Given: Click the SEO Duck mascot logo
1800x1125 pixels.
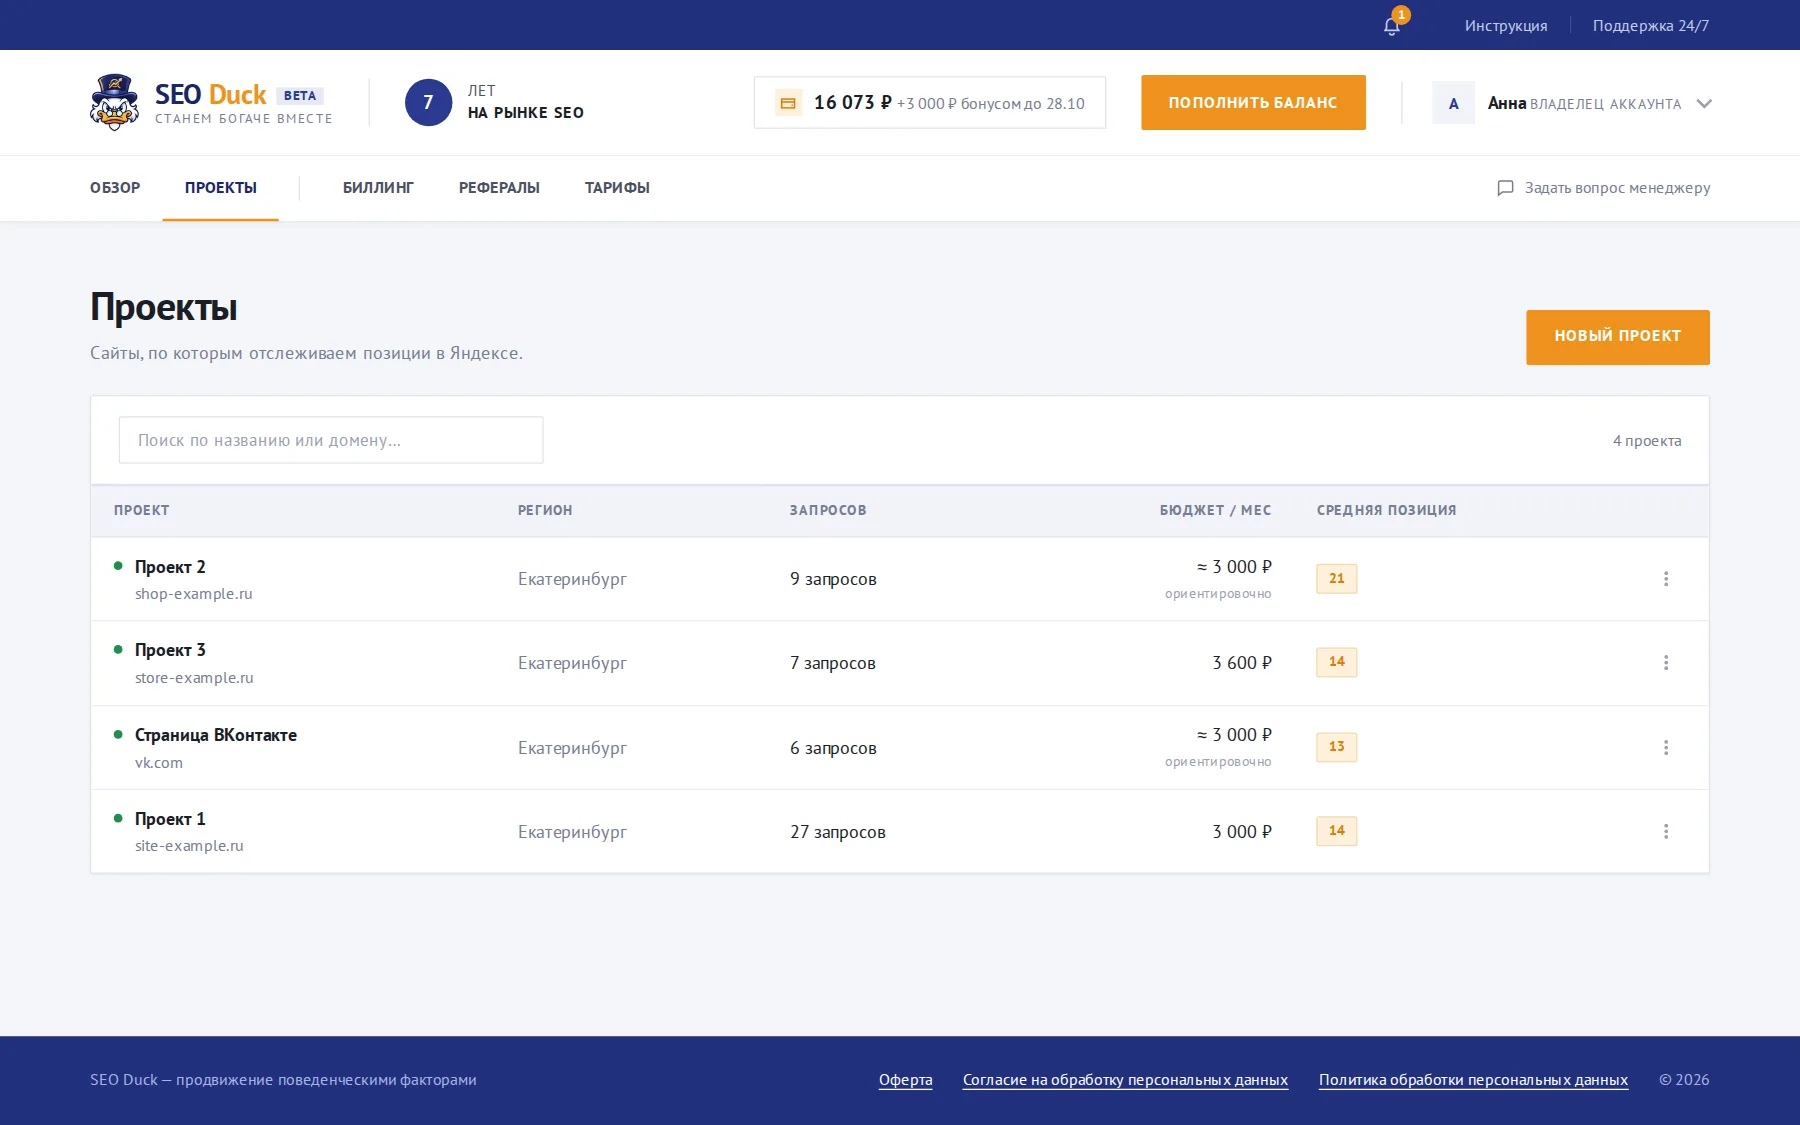Looking at the screenshot, I should click(114, 102).
